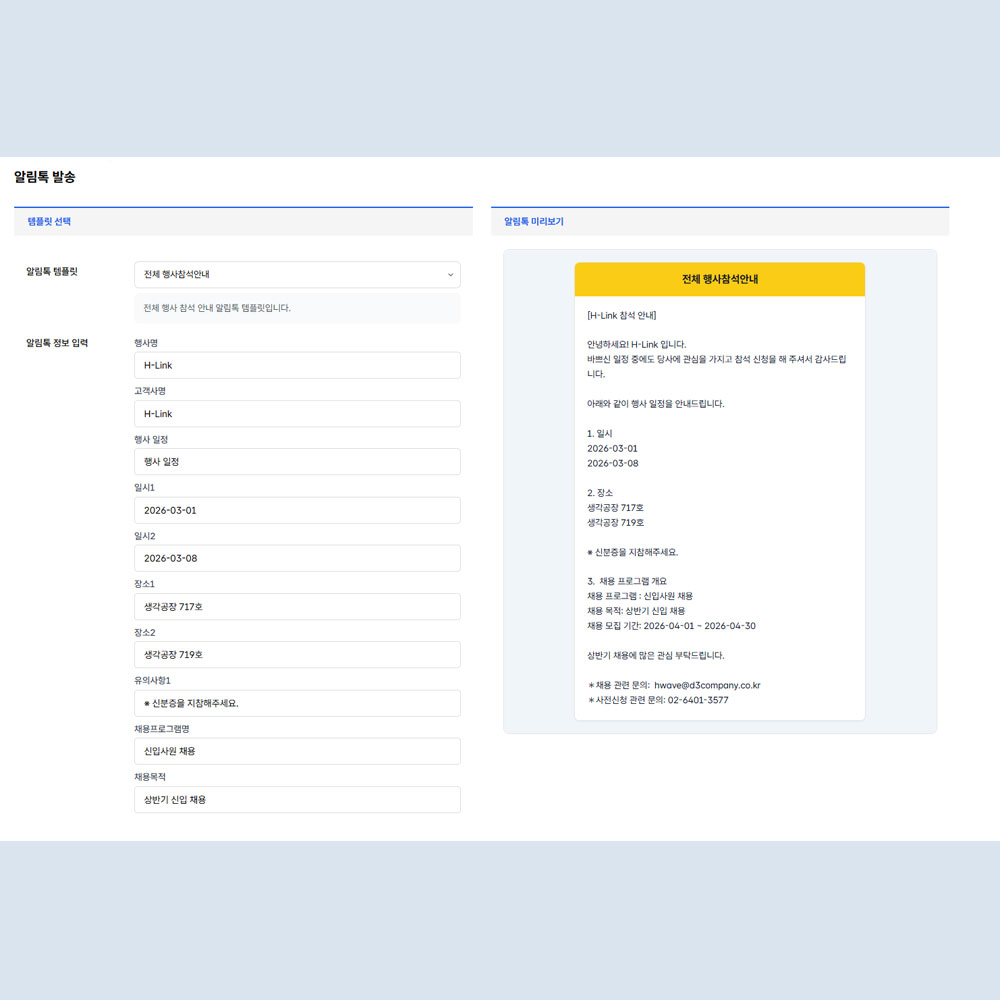Select the 일시1 field with 2026-03-01

[x=297, y=510]
